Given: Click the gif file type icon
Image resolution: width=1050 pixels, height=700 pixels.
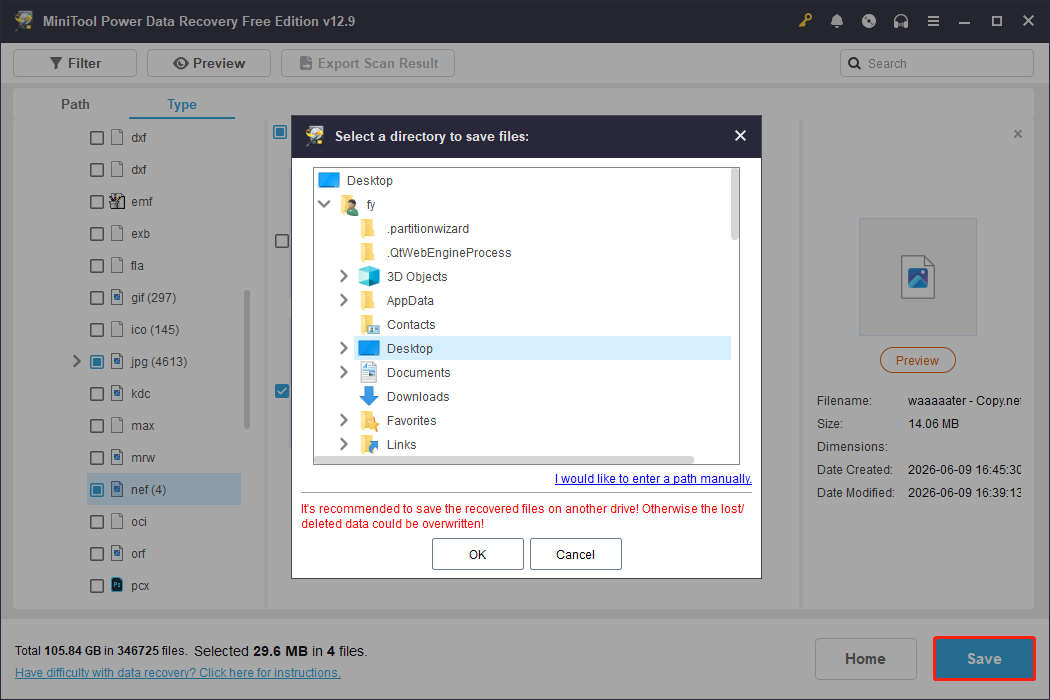Looking at the screenshot, I should [117, 297].
